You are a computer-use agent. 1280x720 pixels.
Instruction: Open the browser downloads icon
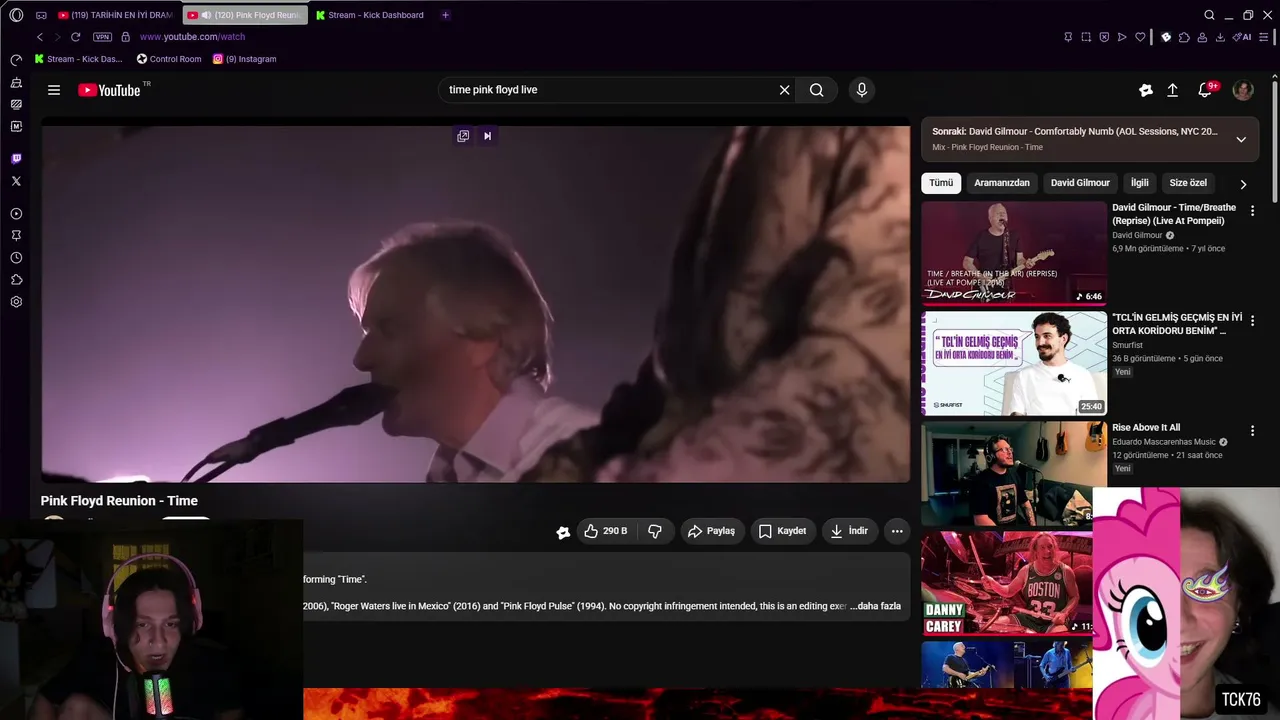tap(1220, 37)
